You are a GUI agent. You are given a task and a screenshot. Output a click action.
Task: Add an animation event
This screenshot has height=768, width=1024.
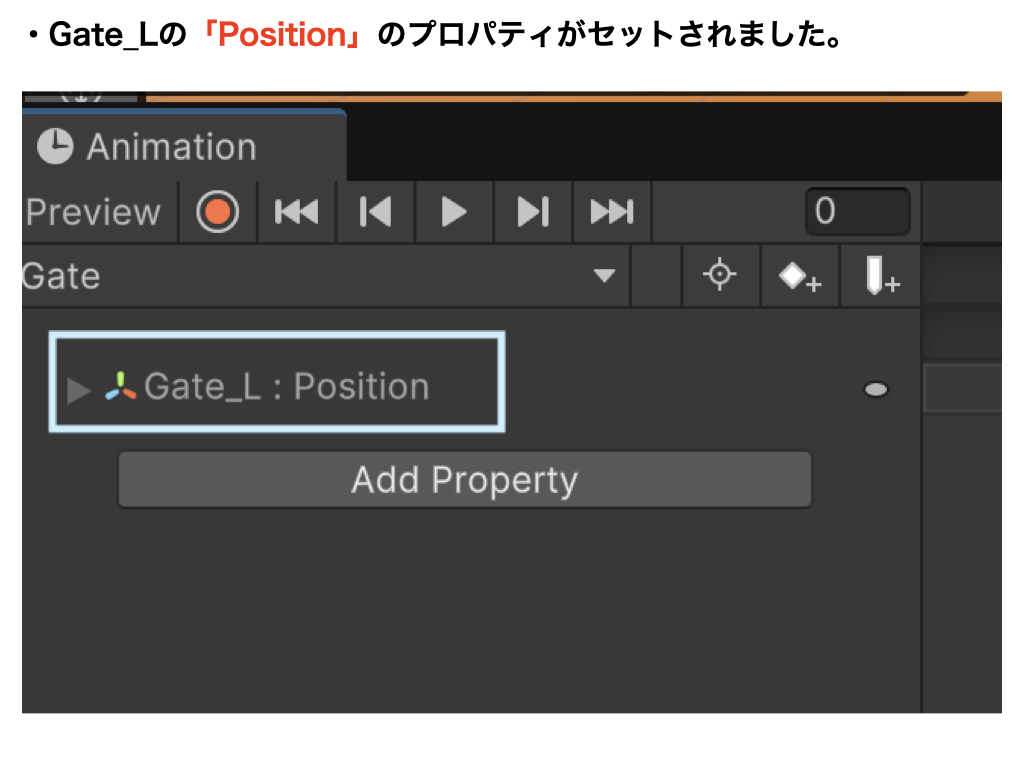(x=880, y=277)
